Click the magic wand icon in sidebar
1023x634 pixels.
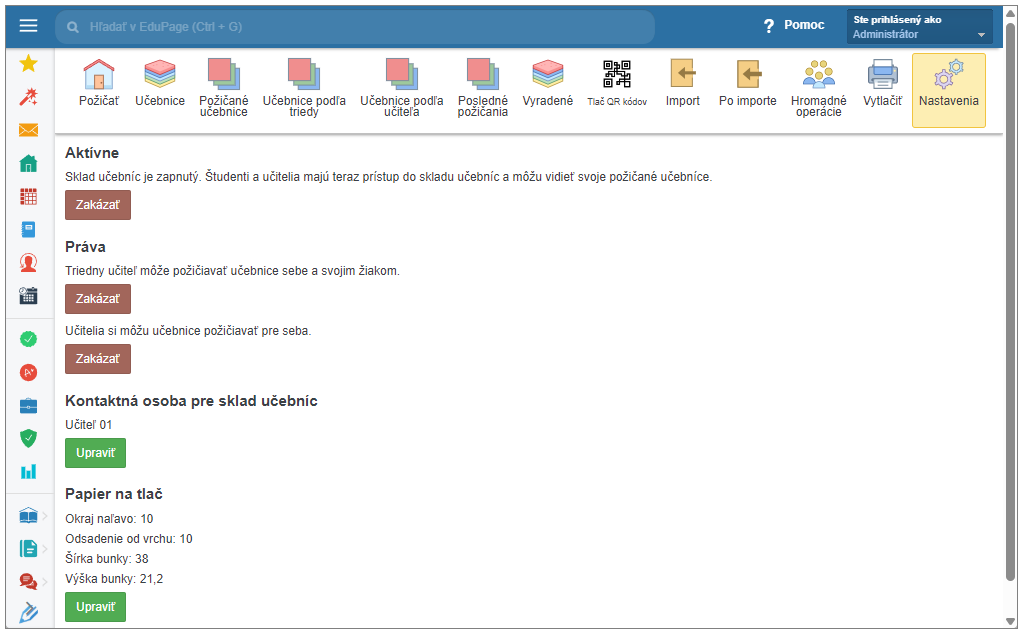tap(28, 97)
